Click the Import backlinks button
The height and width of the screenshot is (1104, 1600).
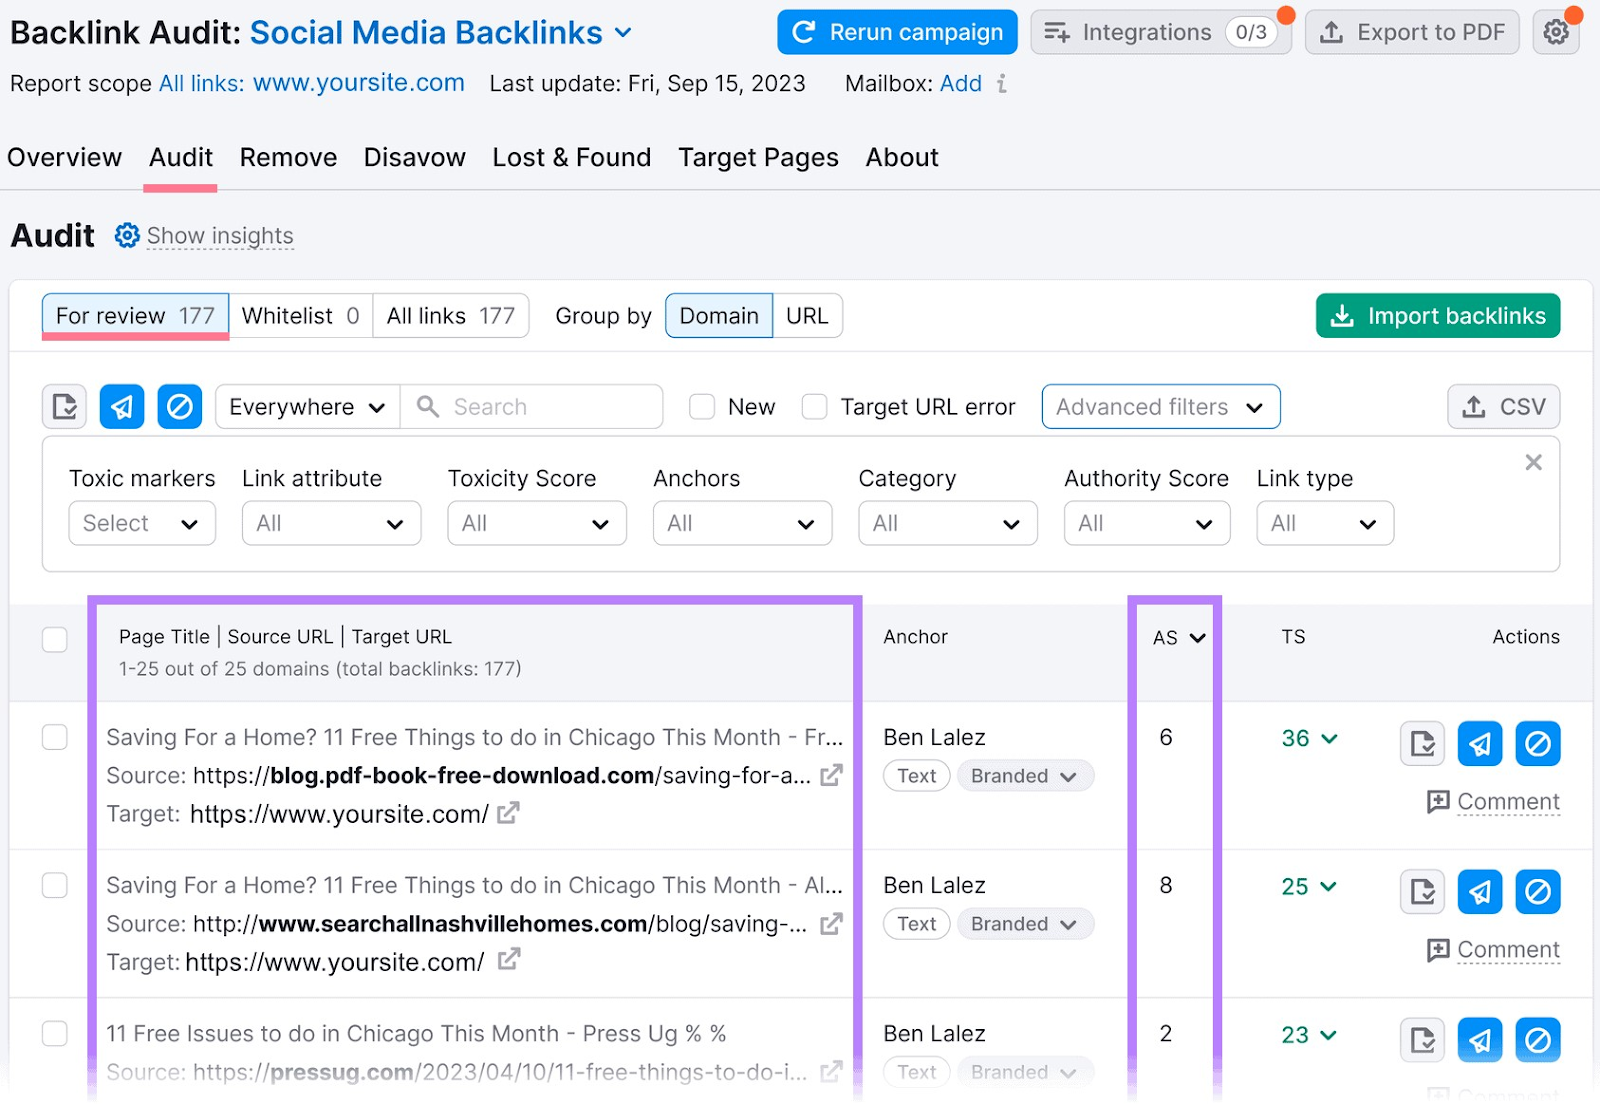(1437, 315)
